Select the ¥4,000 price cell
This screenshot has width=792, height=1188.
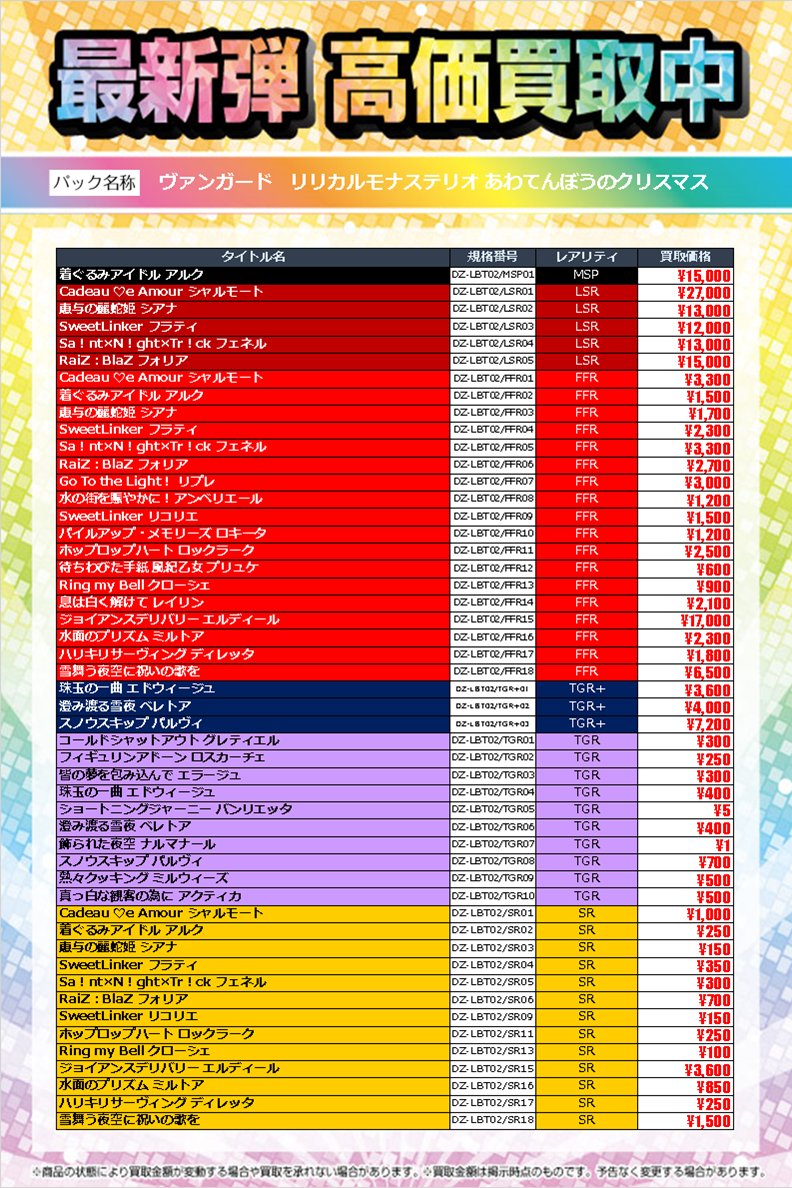coord(685,707)
